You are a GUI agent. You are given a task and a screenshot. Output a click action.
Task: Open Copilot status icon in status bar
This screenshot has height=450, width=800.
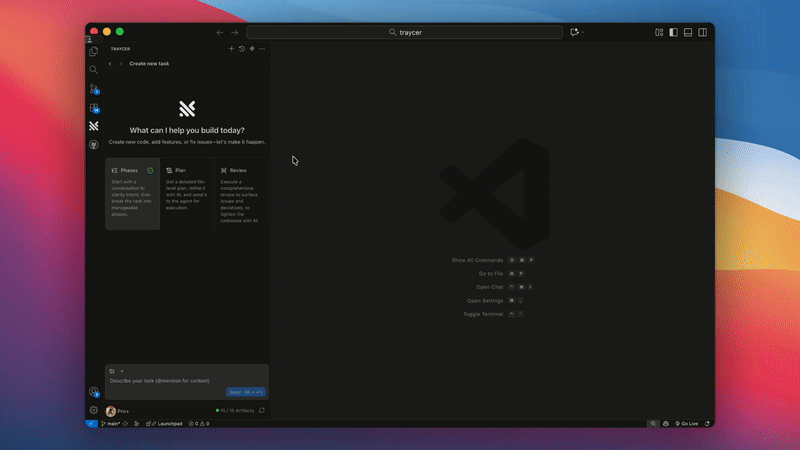tap(666, 423)
